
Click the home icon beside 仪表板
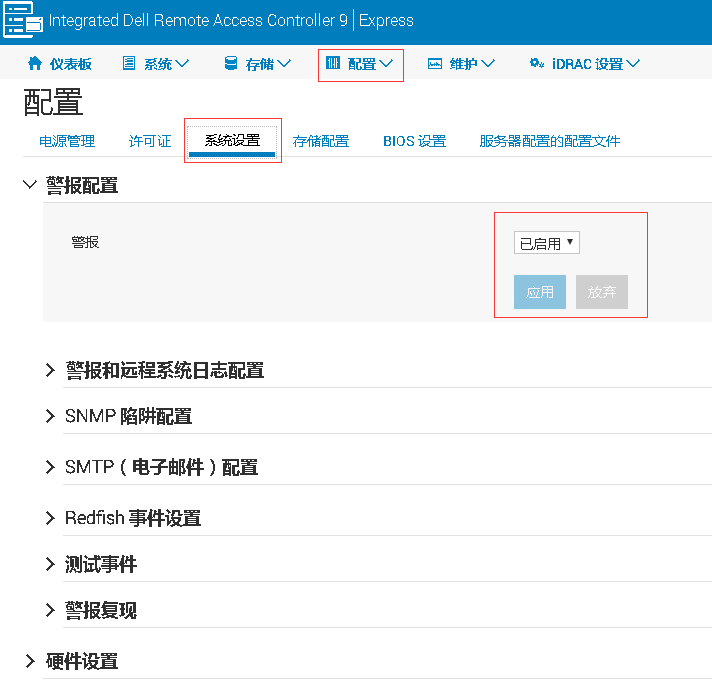(x=35, y=63)
